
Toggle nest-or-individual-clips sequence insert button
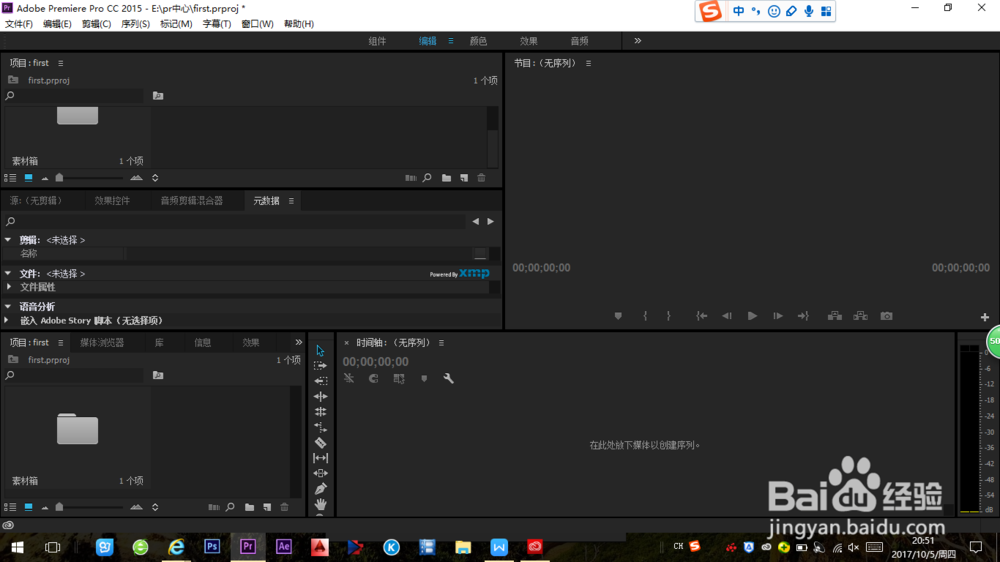[349, 378]
